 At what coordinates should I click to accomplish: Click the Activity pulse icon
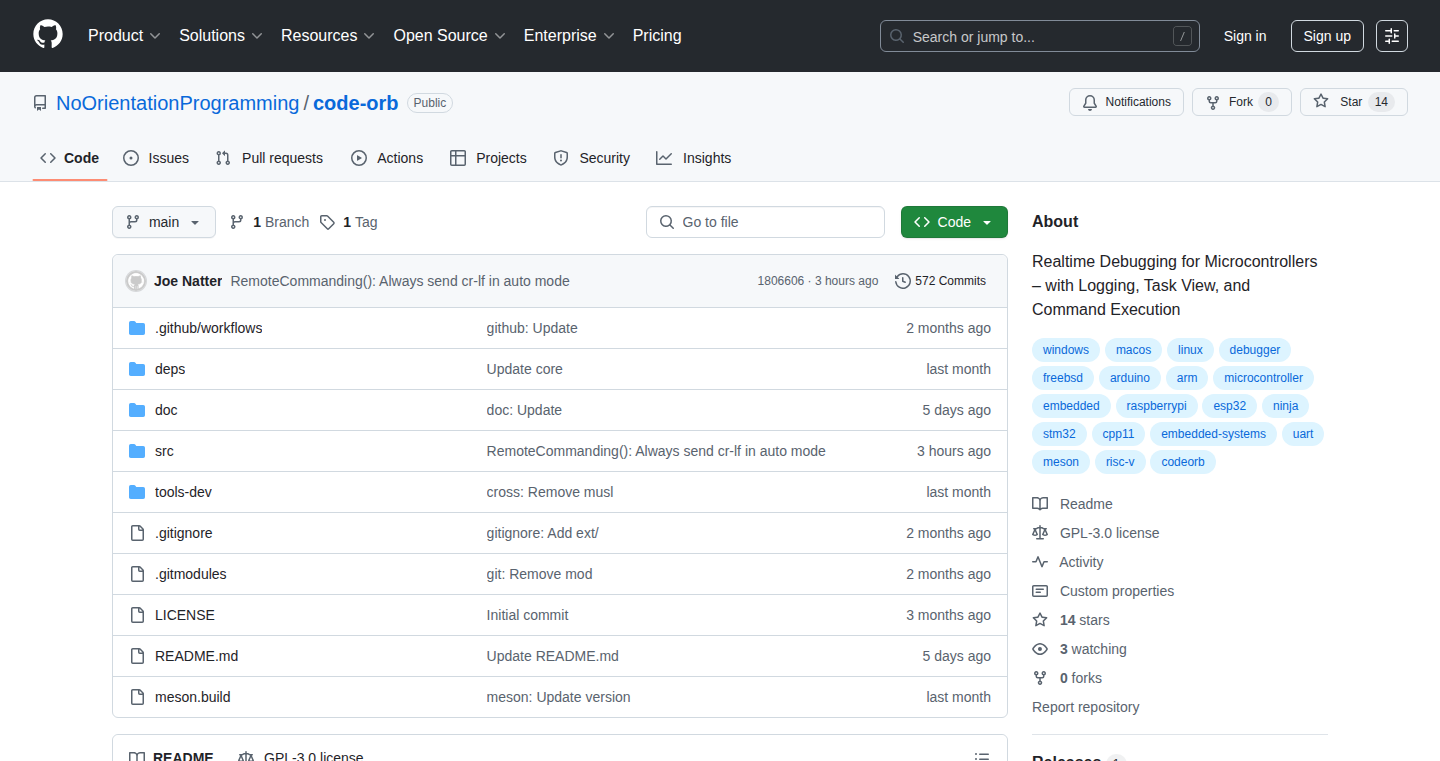click(1040, 562)
